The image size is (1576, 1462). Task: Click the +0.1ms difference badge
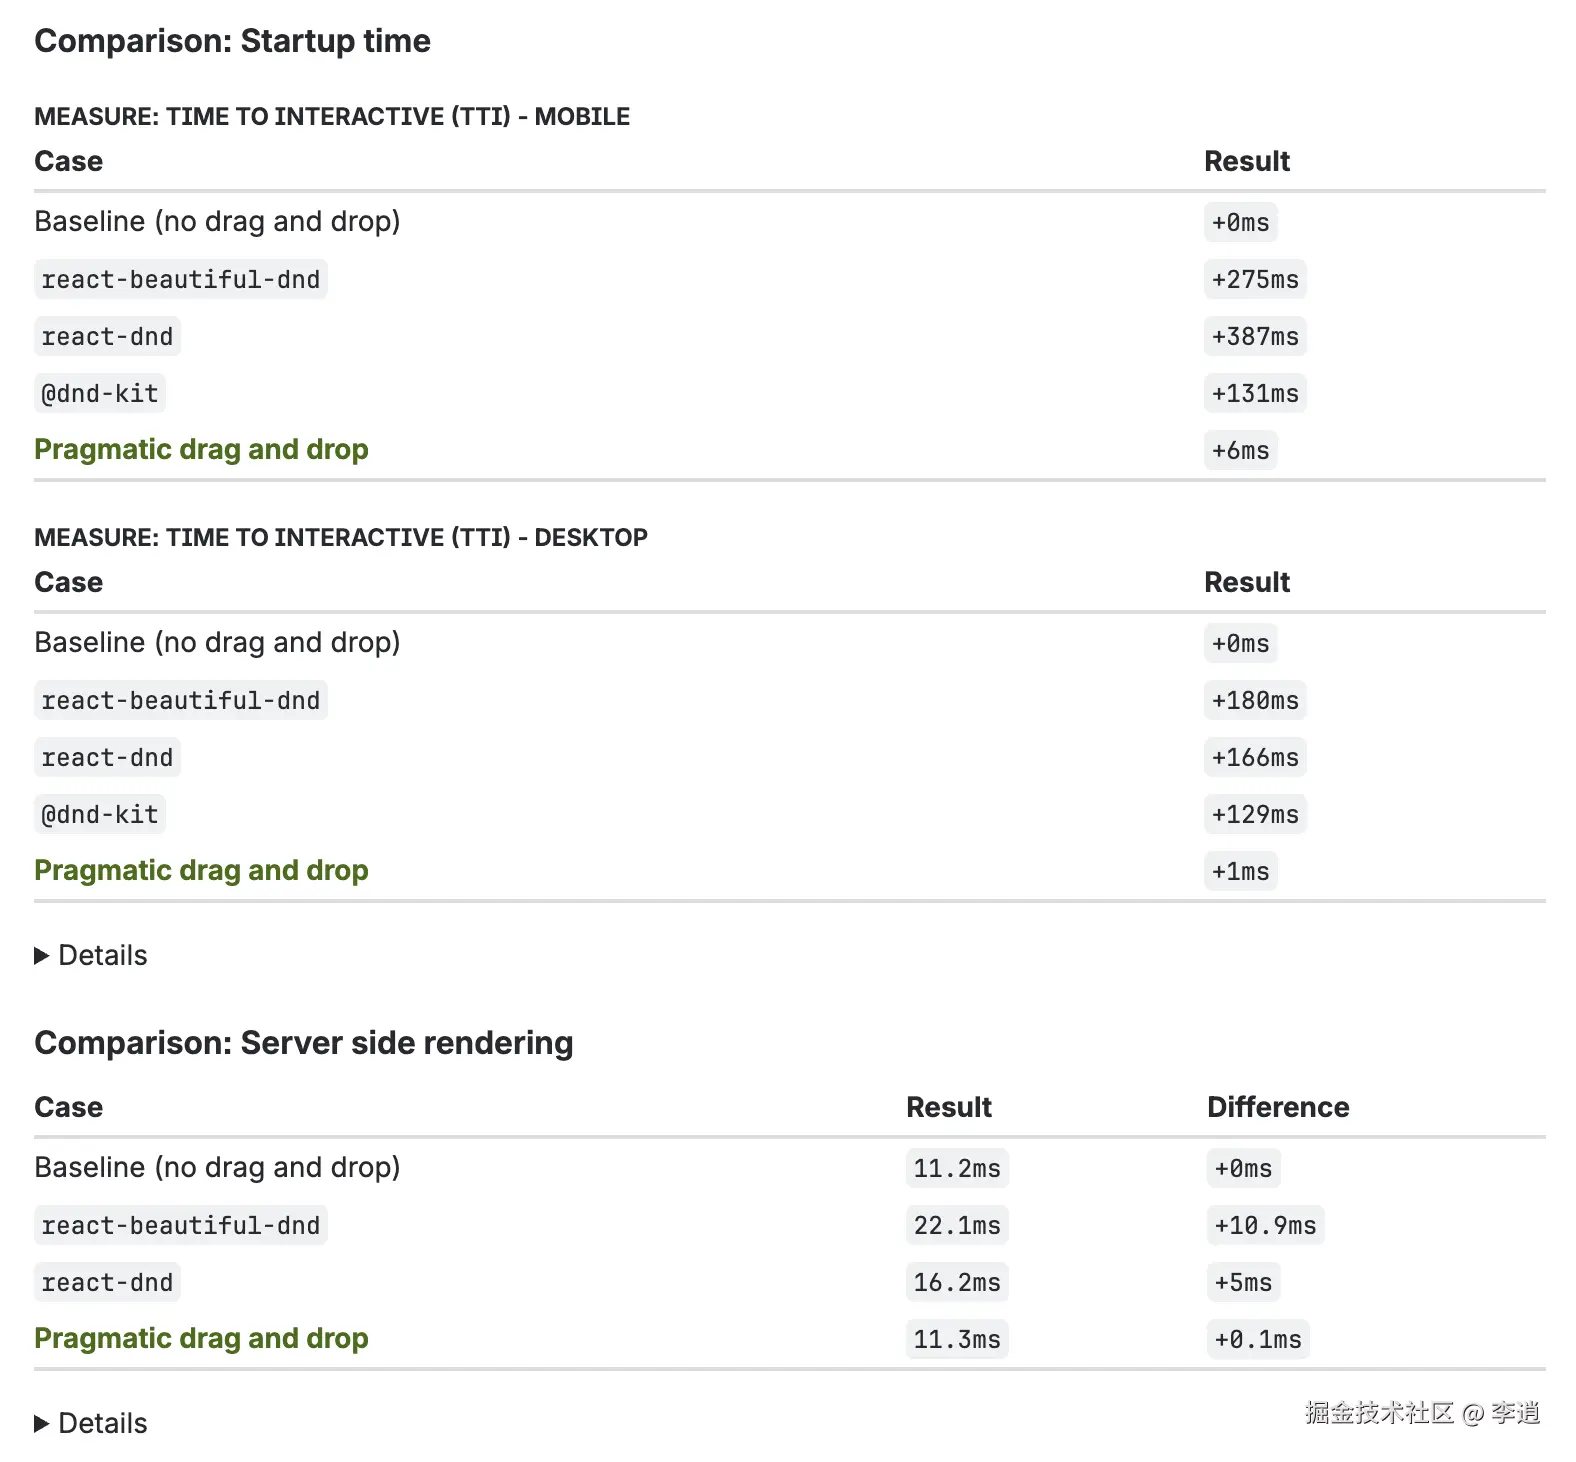[1258, 1340]
